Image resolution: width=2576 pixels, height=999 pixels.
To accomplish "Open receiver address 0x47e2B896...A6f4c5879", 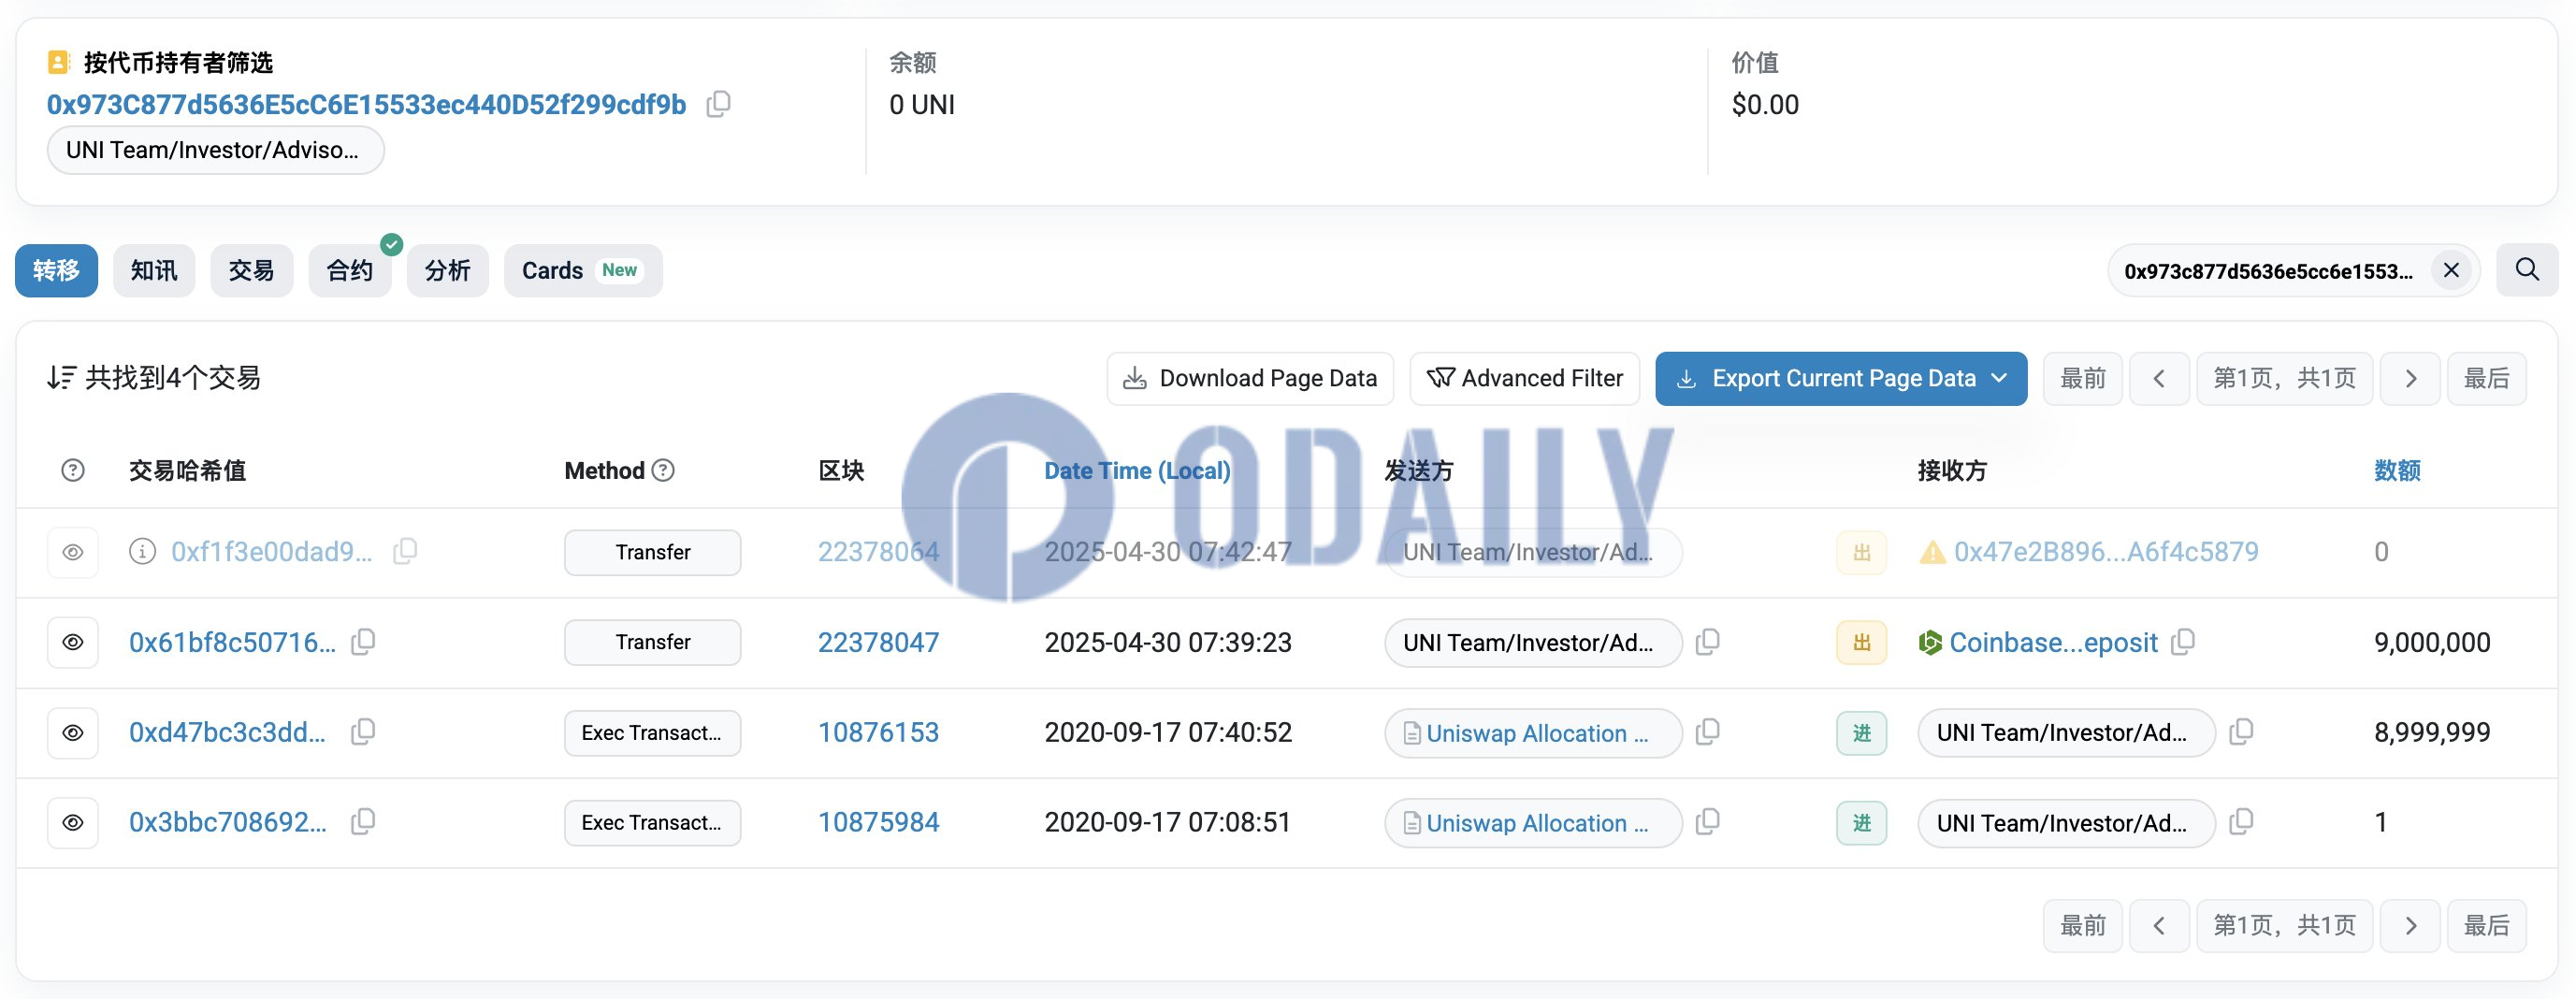I will [x=2106, y=552].
